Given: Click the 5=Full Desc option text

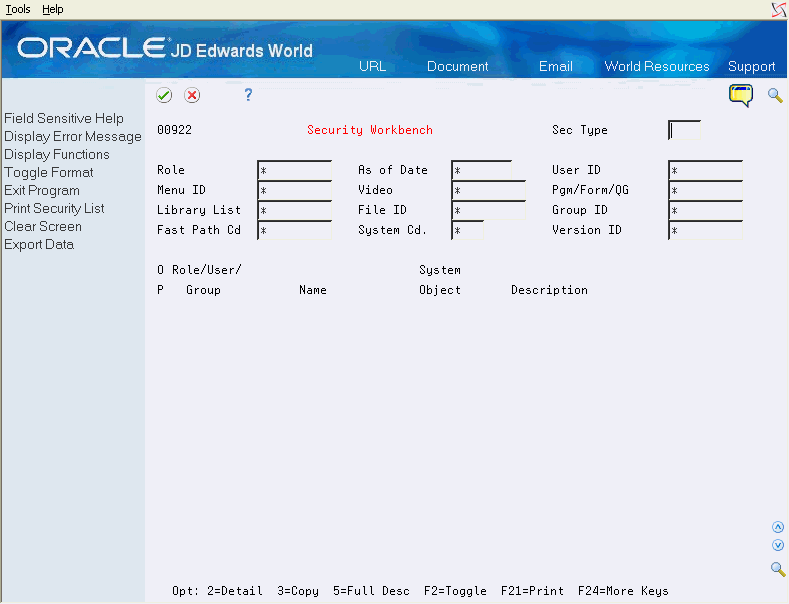Looking at the screenshot, I should point(371,591).
